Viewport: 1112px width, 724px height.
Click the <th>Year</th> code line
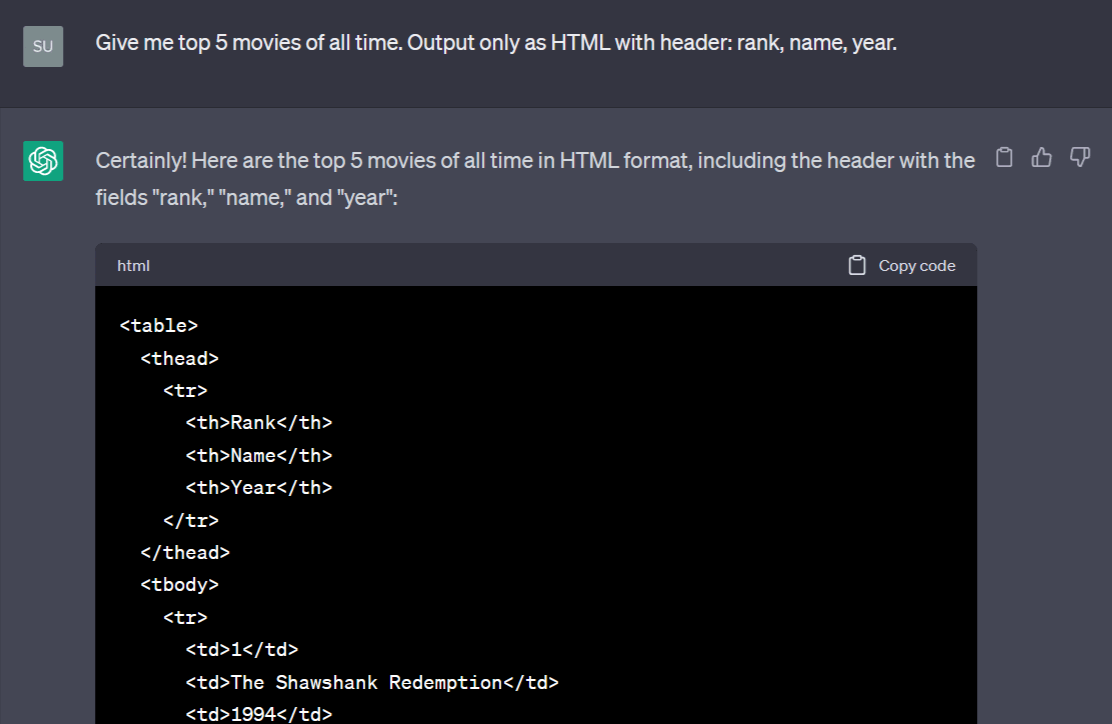click(259, 488)
